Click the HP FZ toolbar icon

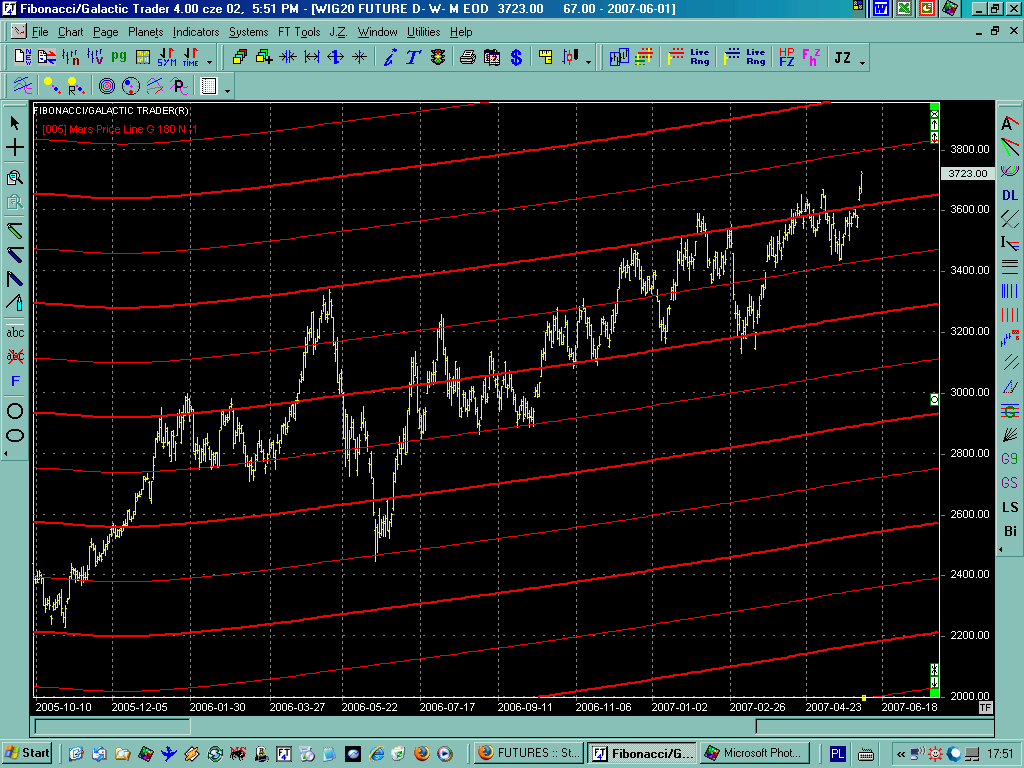click(x=786, y=57)
